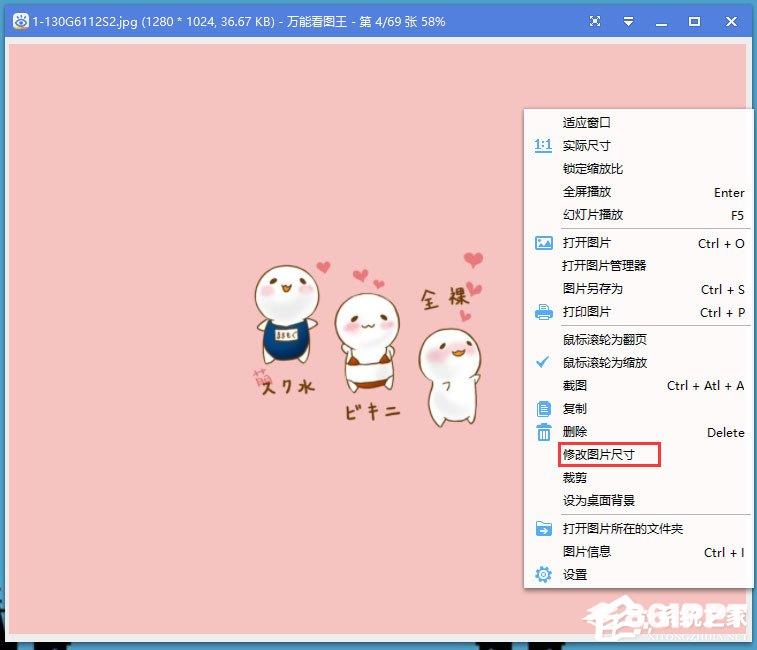Minimize the image viewer window
The height and width of the screenshot is (650, 757).
(661, 22)
